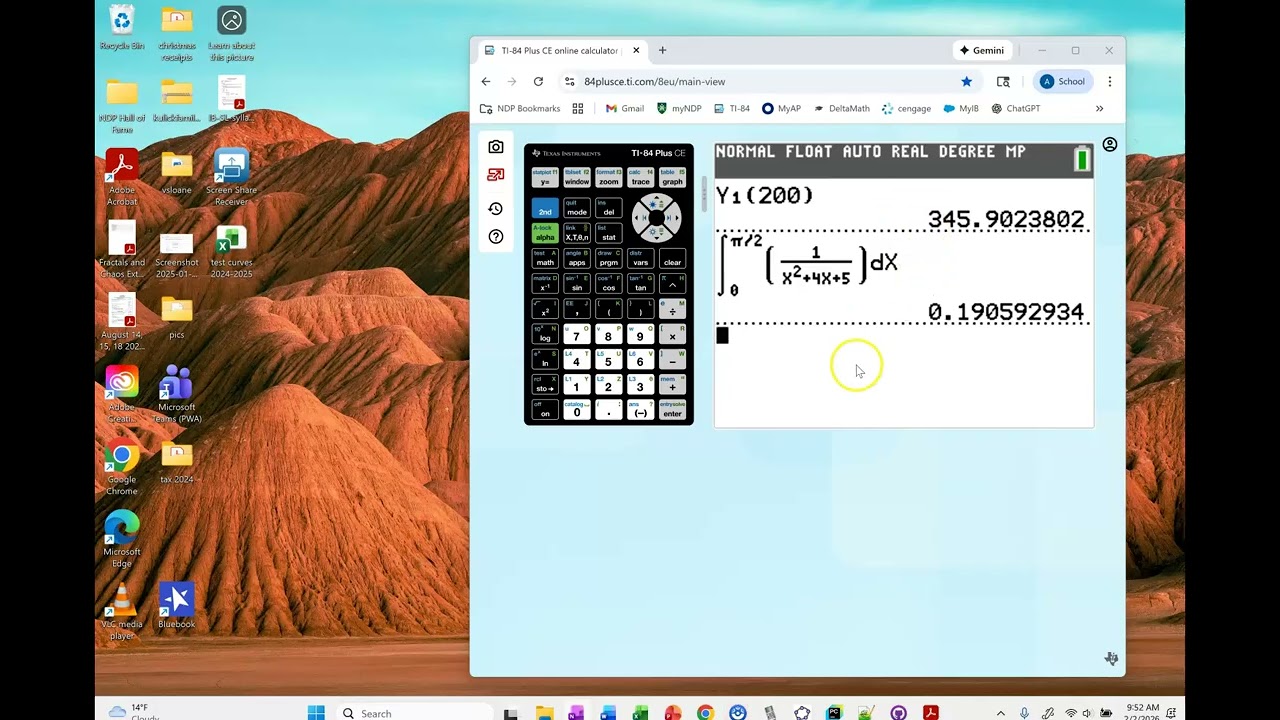Open the bookmark apps grid icon

click(578, 108)
